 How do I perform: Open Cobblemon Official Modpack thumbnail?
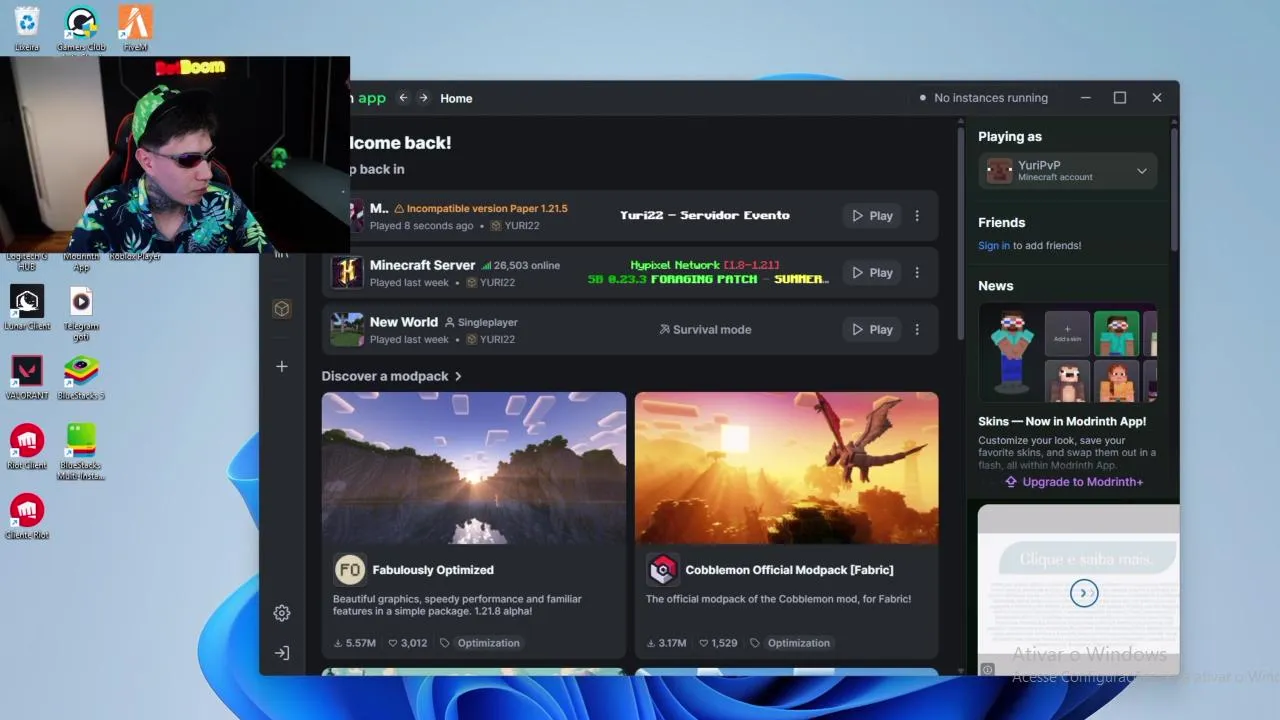pos(786,468)
